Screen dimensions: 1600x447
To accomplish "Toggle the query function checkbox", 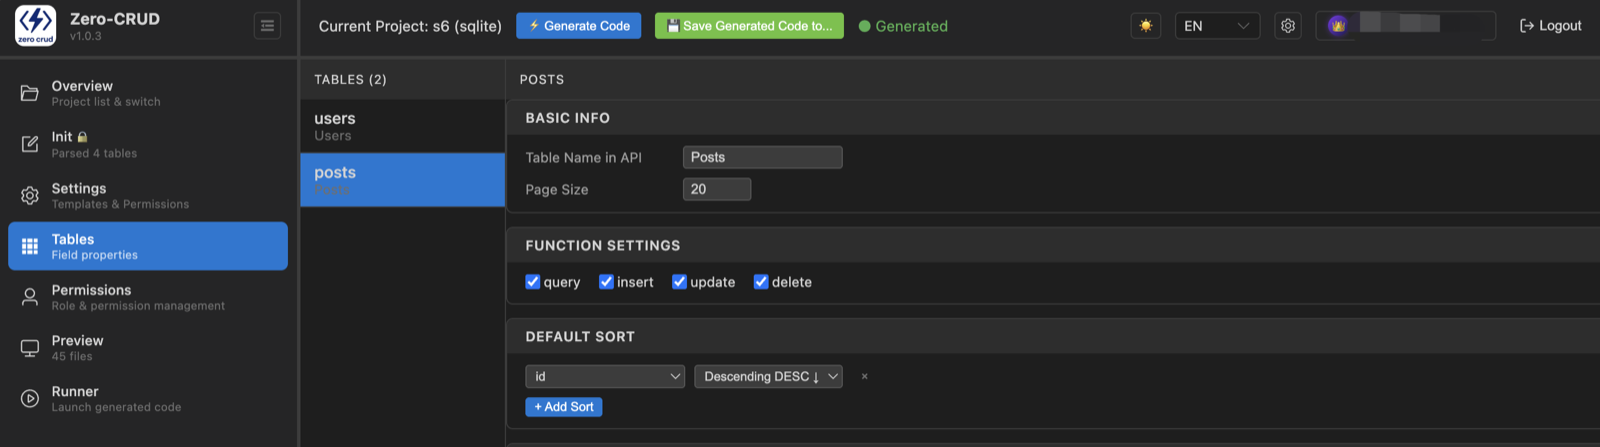I will point(533,282).
